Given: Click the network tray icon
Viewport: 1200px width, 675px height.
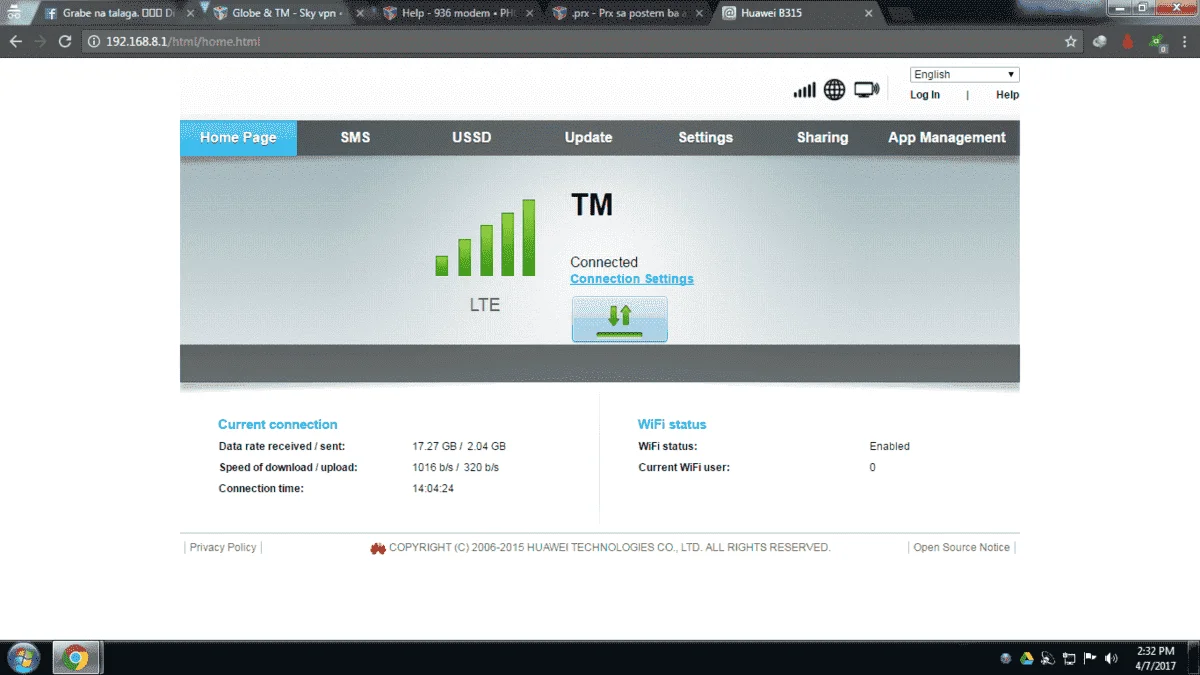Looking at the screenshot, I should click(x=1069, y=658).
